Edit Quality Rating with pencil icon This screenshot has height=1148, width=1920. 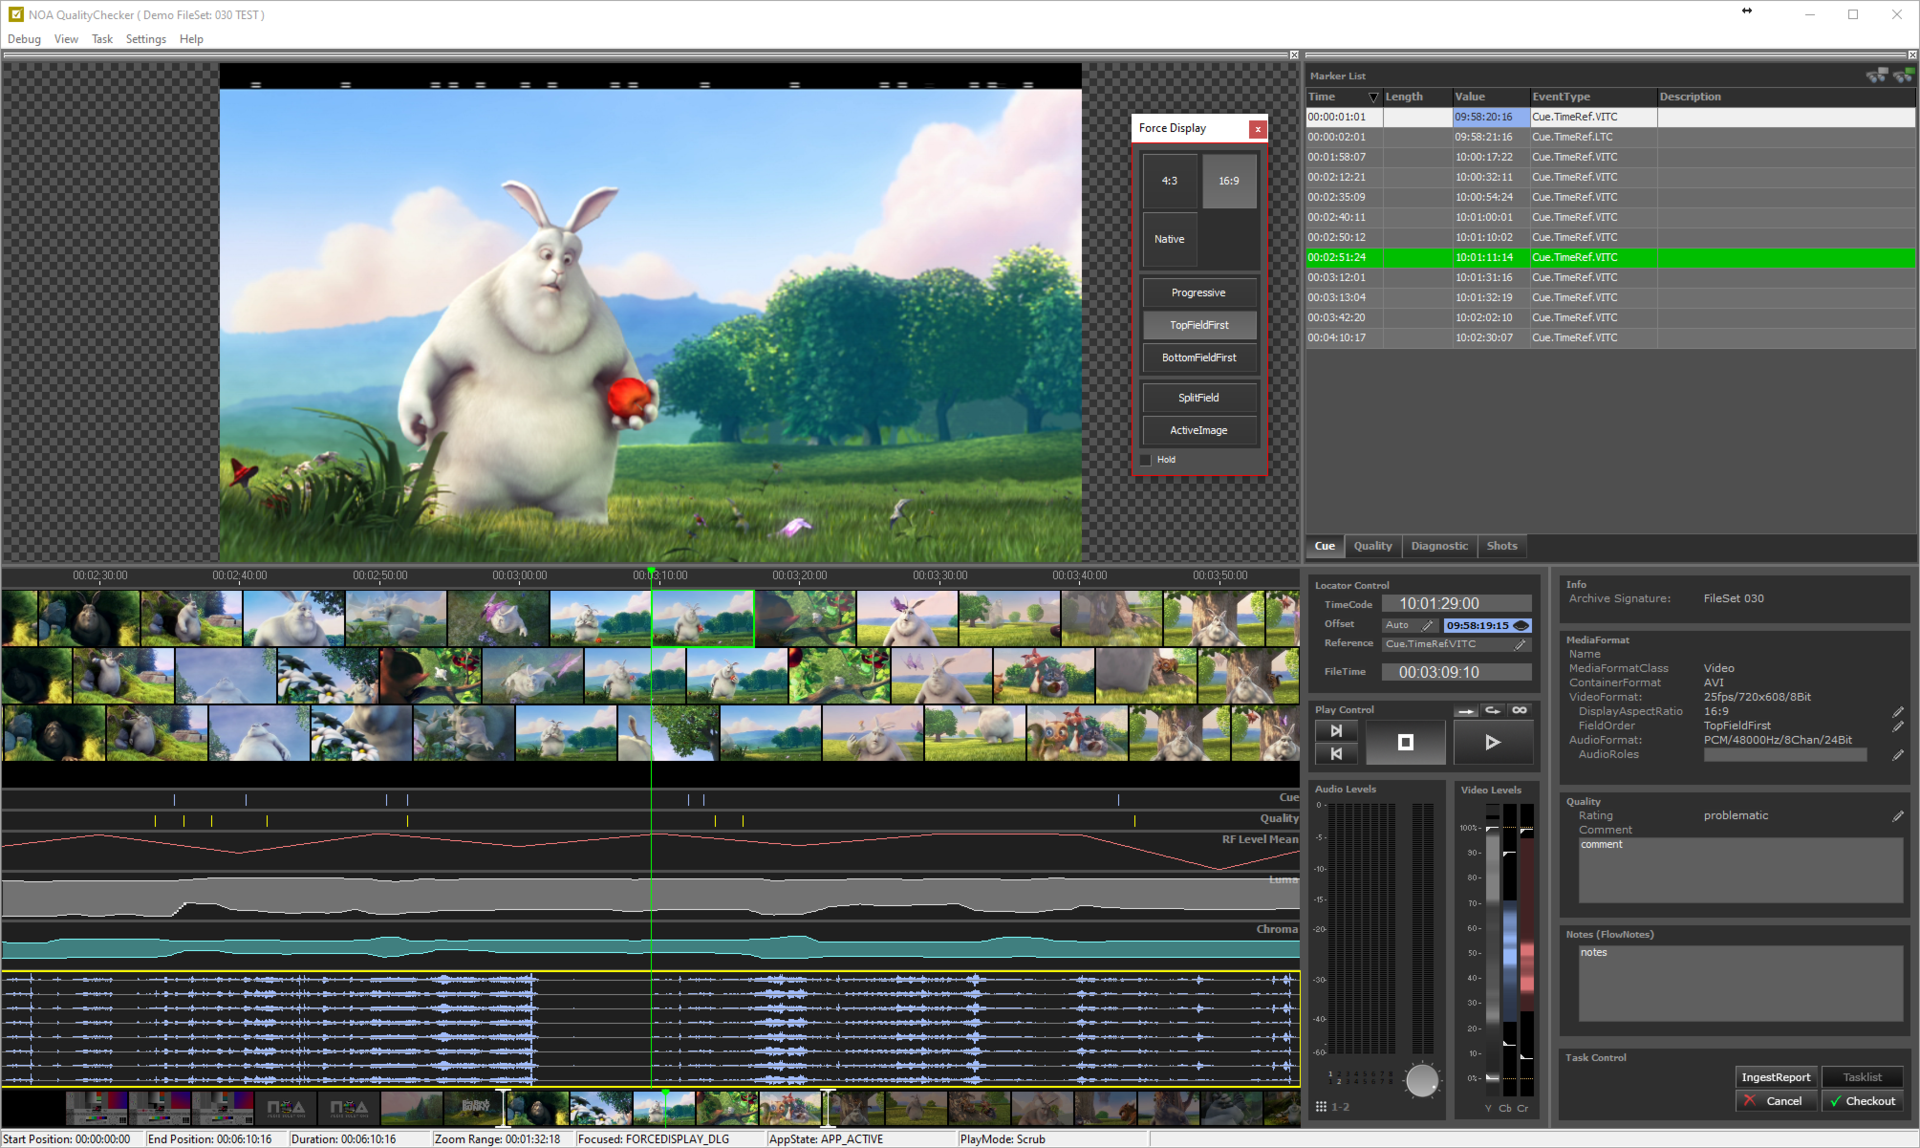click(1898, 816)
